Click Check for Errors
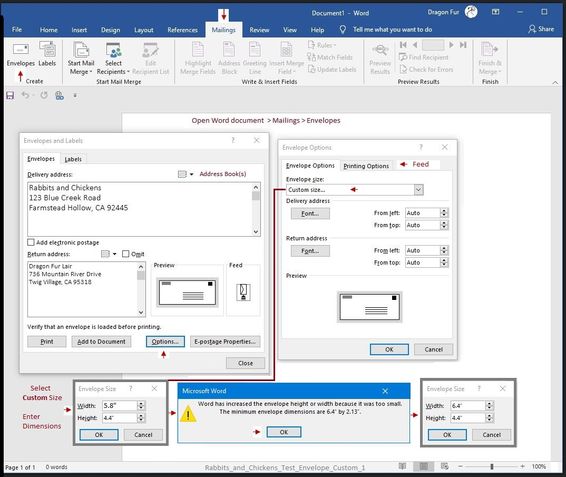The height and width of the screenshot is (477, 566). [x=426, y=69]
